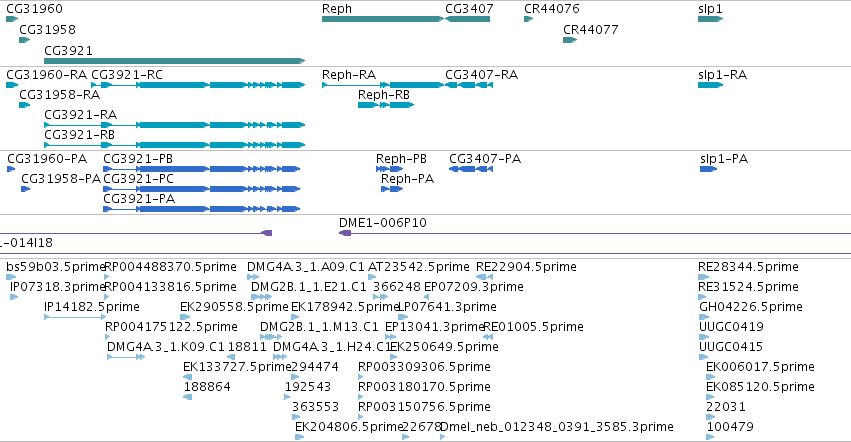Select the CG3921-PB protein feature

(201, 169)
